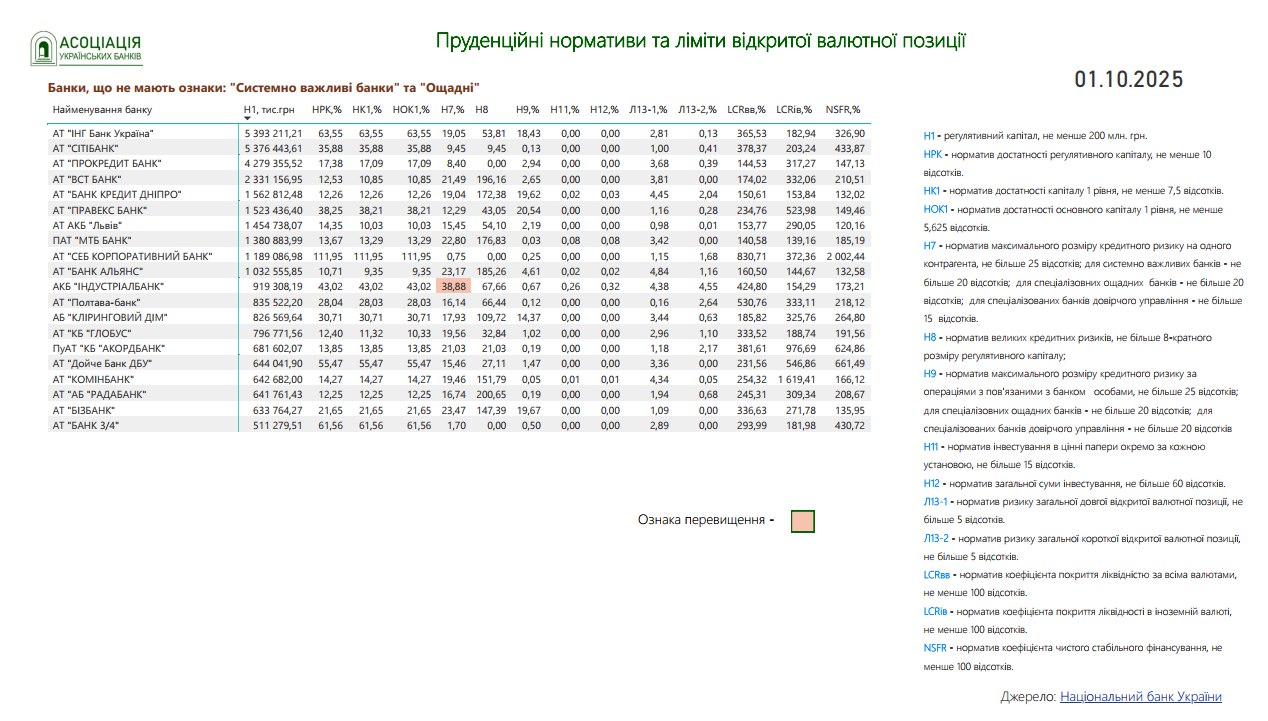
Task: Click the NSFR,% column header
Action: (843, 109)
